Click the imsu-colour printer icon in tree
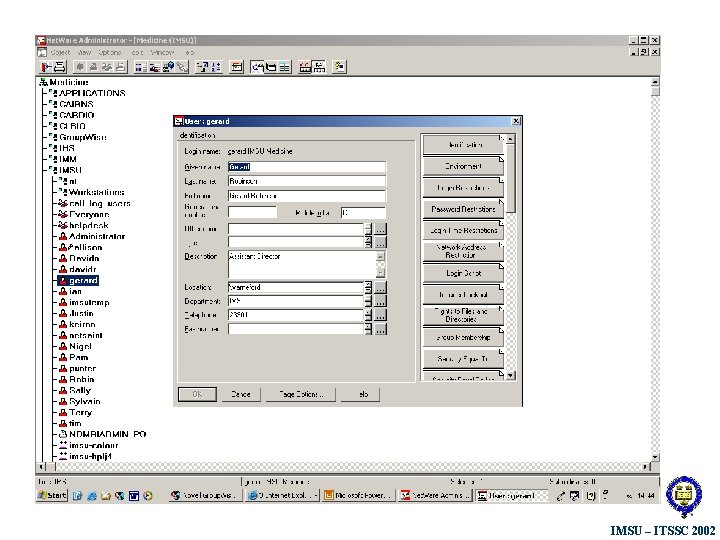The width and height of the screenshot is (720, 540). (x=63, y=445)
